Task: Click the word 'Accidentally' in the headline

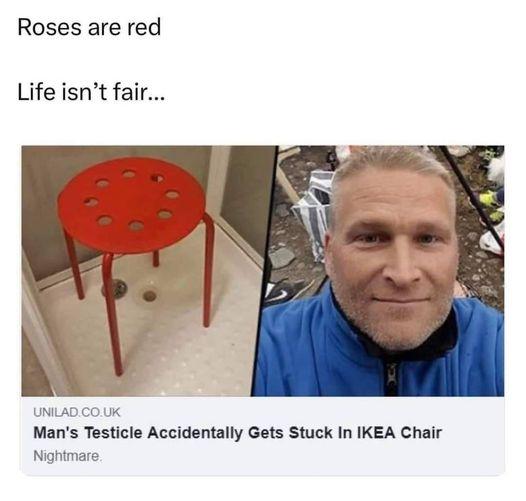Action: 195,433
